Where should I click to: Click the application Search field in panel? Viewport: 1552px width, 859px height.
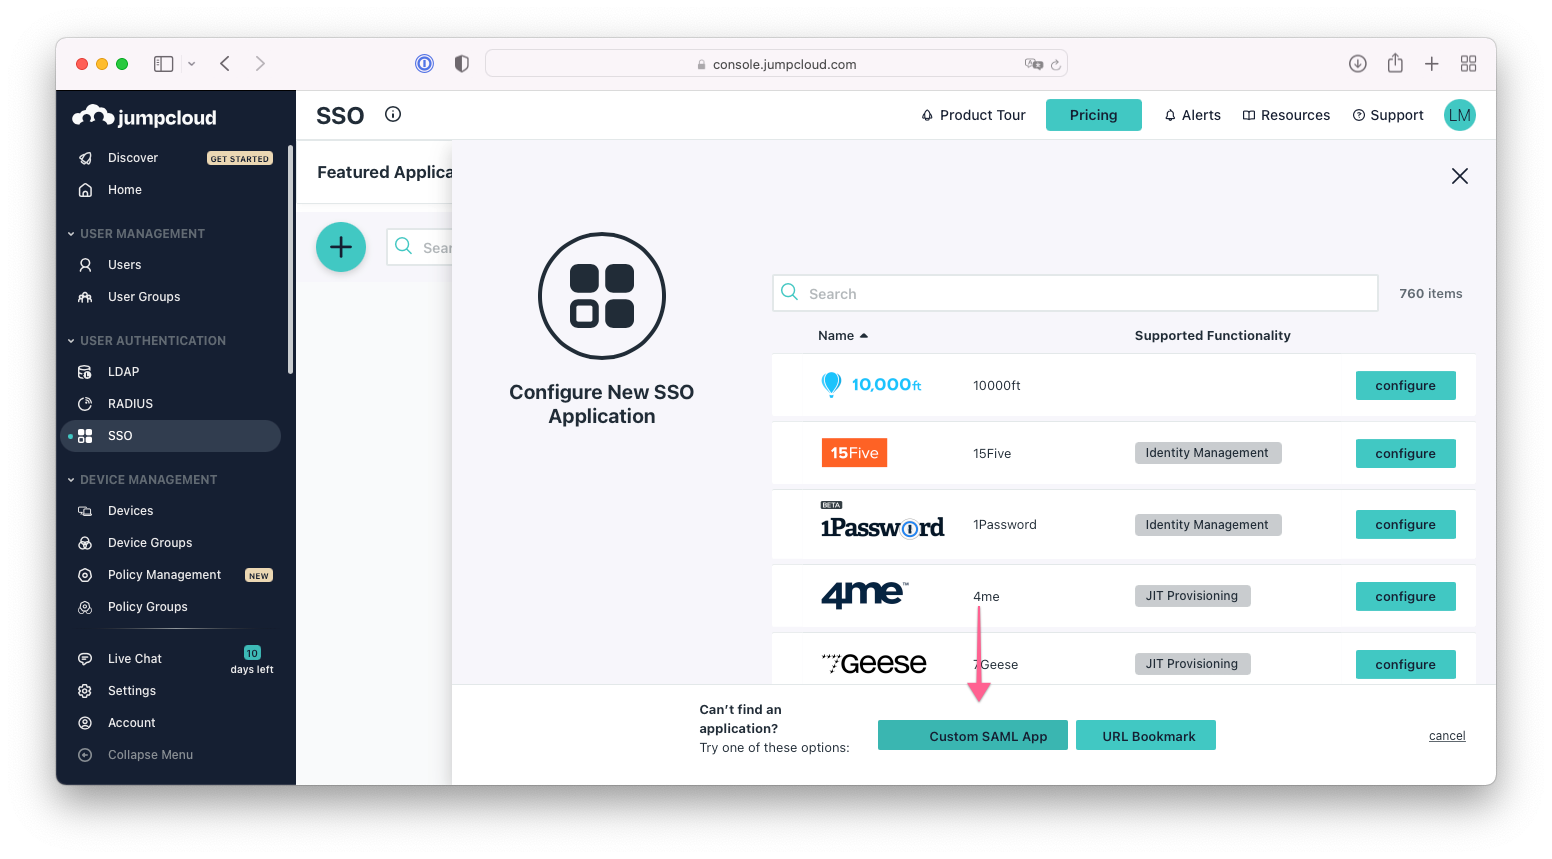click(x=1075, y=294)
